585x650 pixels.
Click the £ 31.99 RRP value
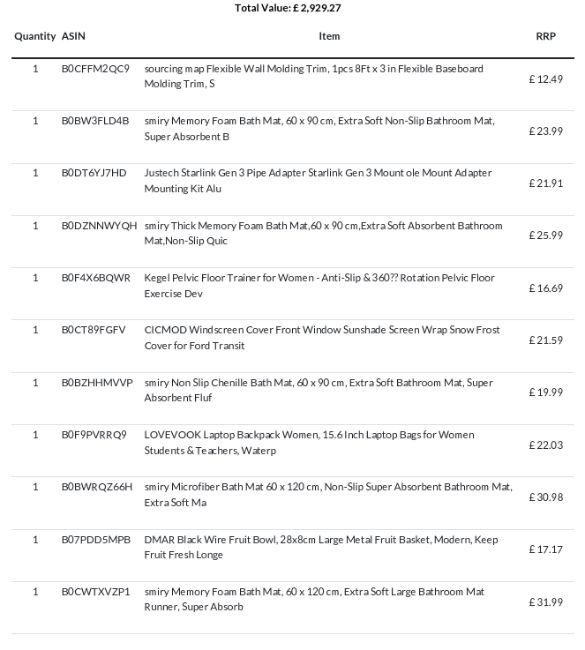(x=546, y=602)
